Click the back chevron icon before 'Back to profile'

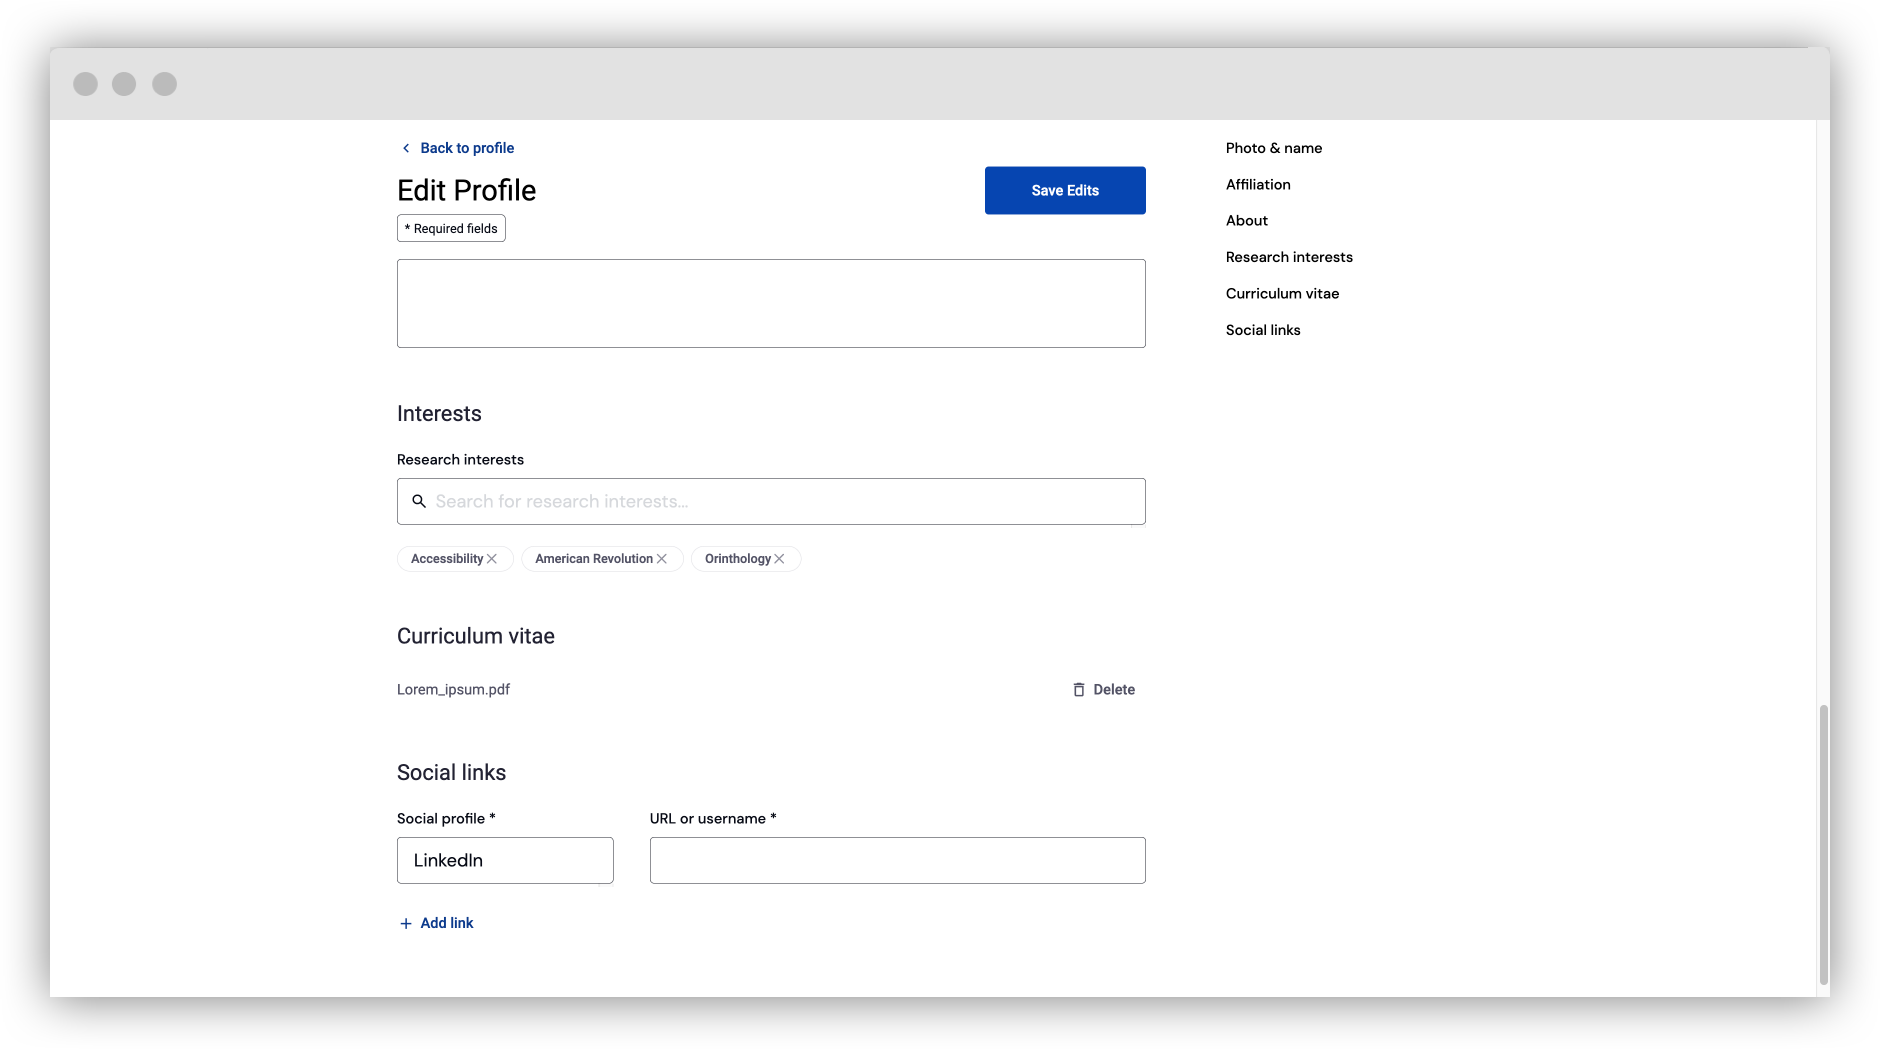coord(406,148)
